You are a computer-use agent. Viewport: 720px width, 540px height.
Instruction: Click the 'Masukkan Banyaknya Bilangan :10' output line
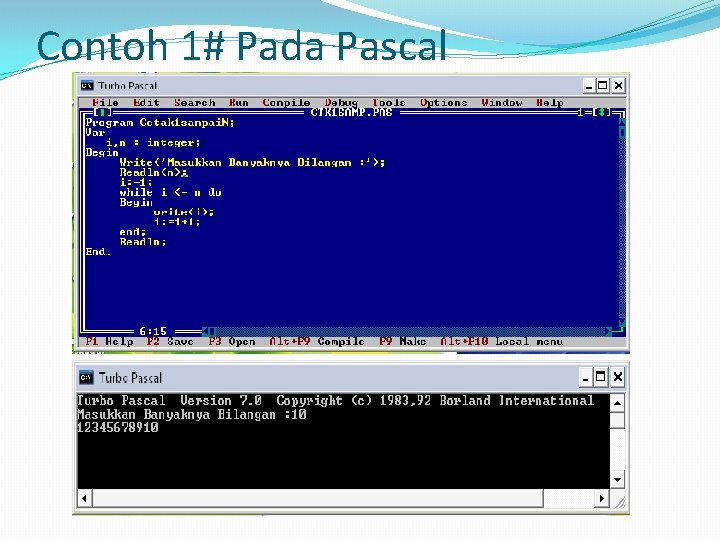click(x=192, y=414)
